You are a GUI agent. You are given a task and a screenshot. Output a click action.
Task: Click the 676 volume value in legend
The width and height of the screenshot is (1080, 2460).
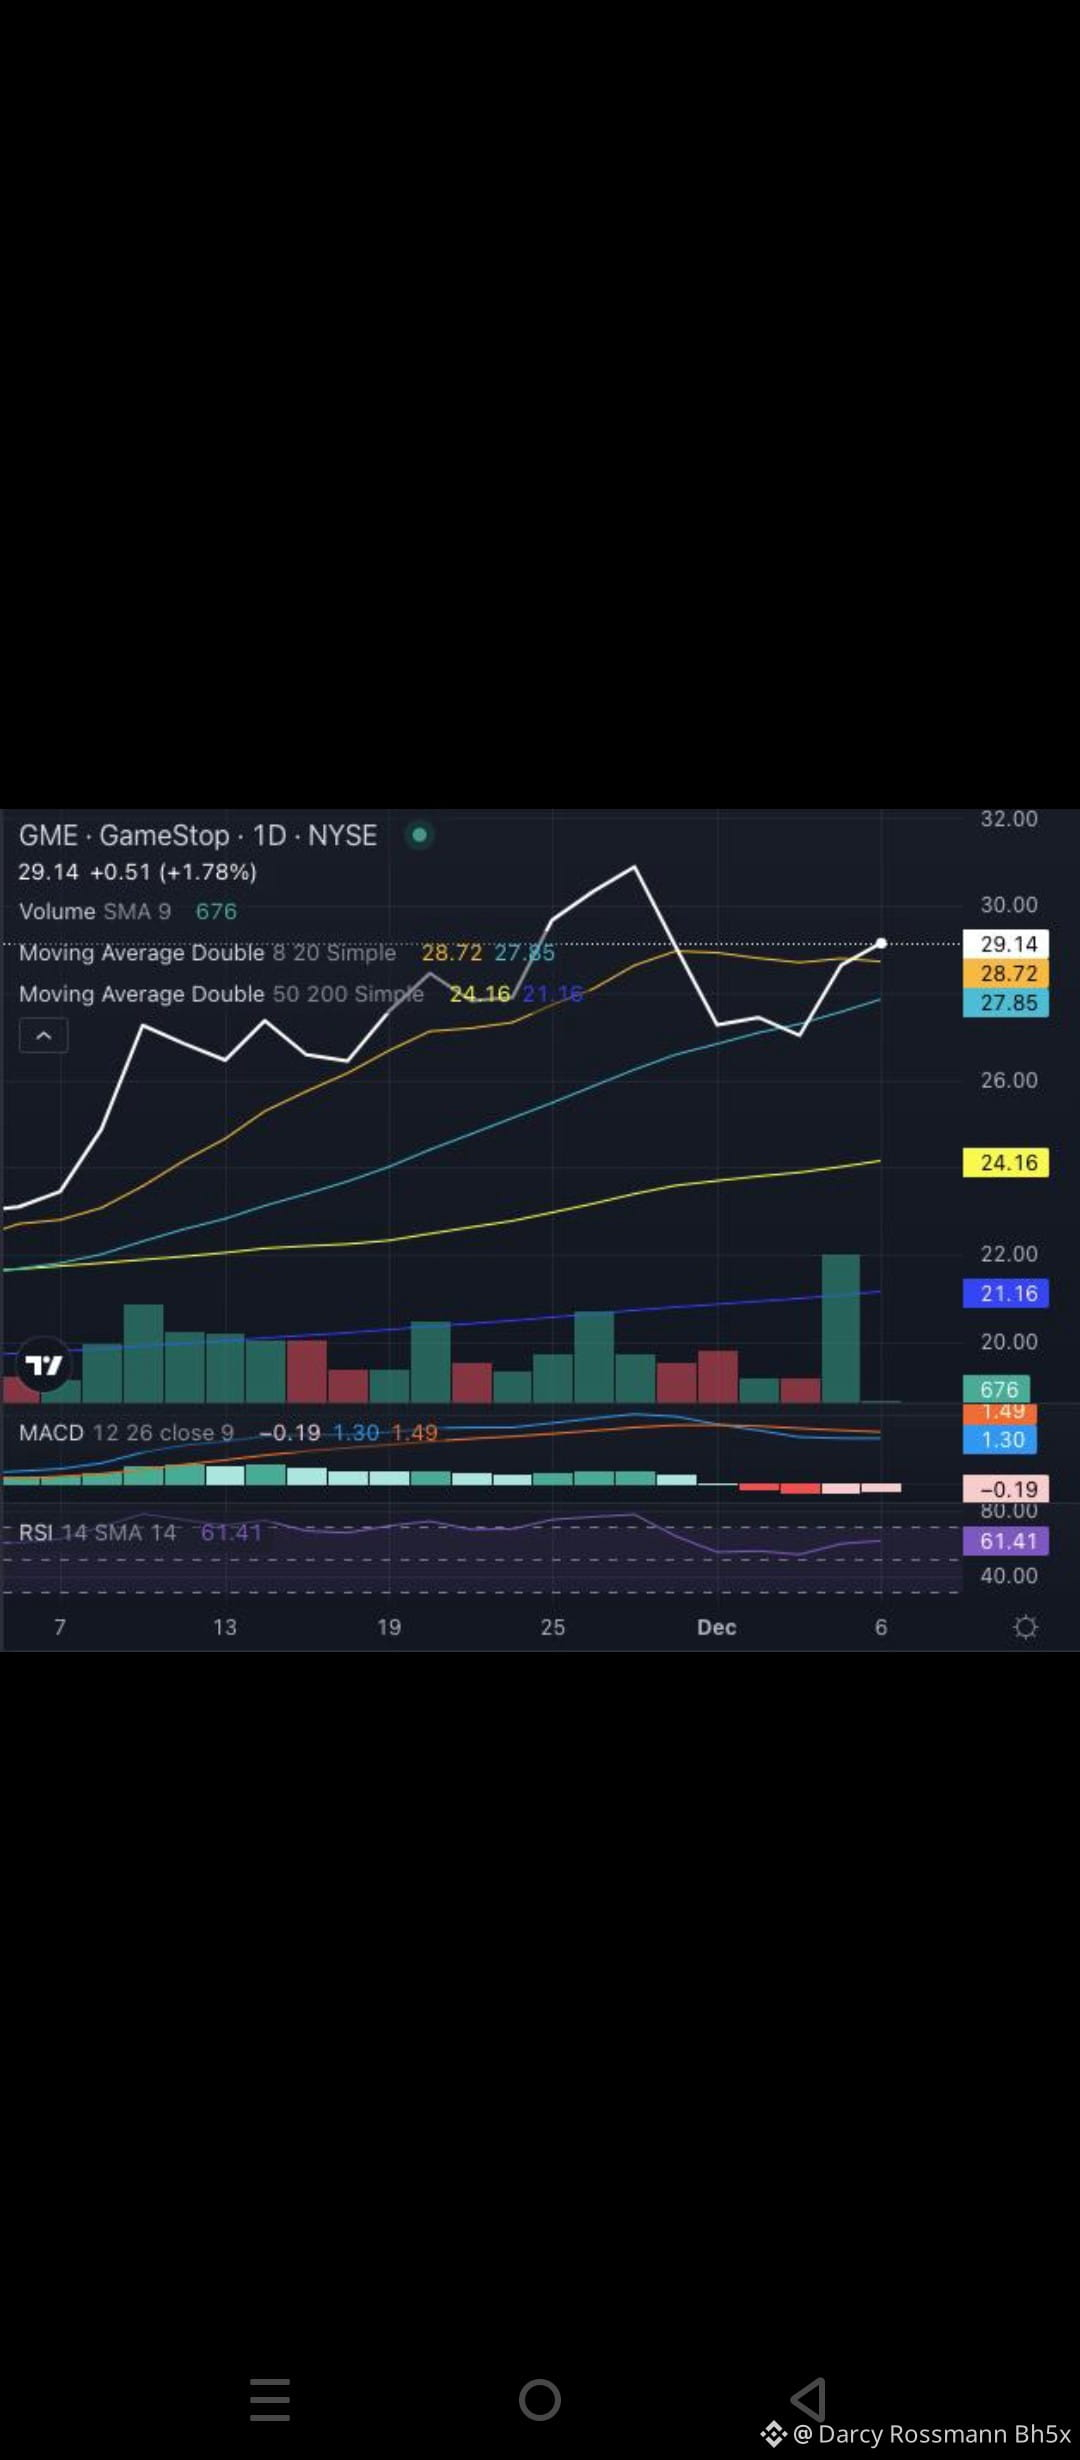tap(216, 911)
